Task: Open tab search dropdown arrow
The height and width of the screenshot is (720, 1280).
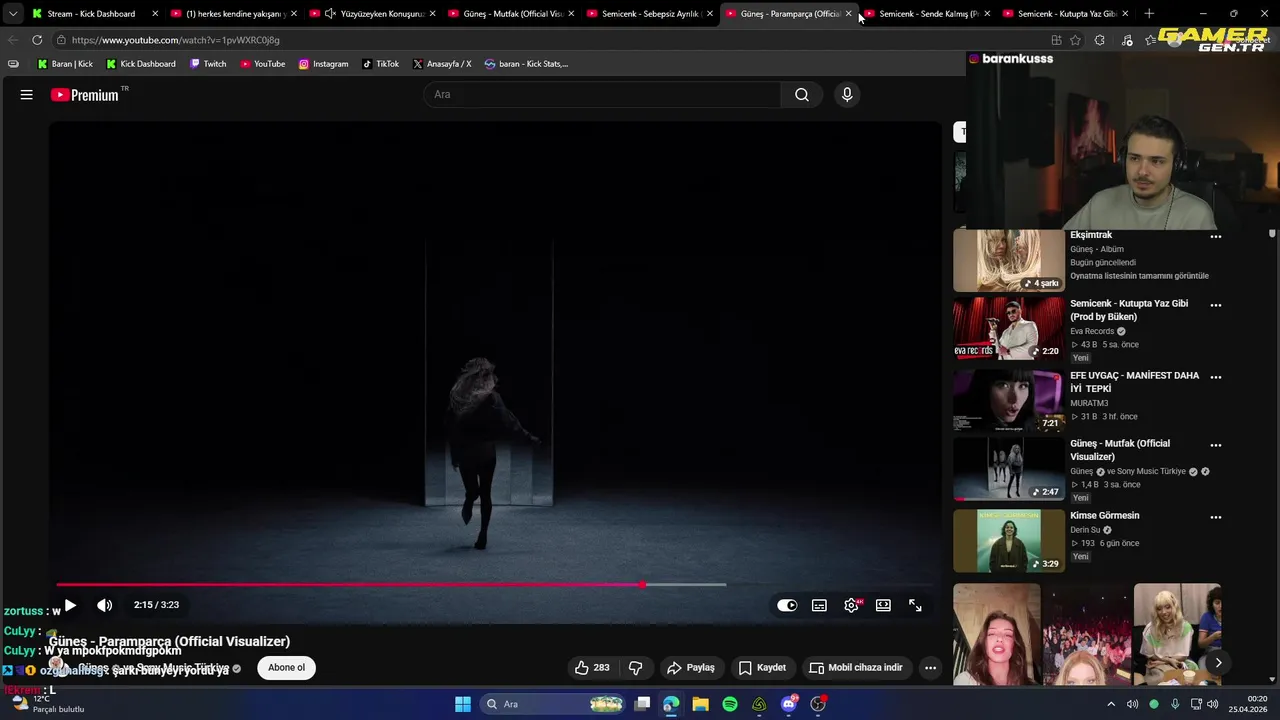Action: (12, 14)
